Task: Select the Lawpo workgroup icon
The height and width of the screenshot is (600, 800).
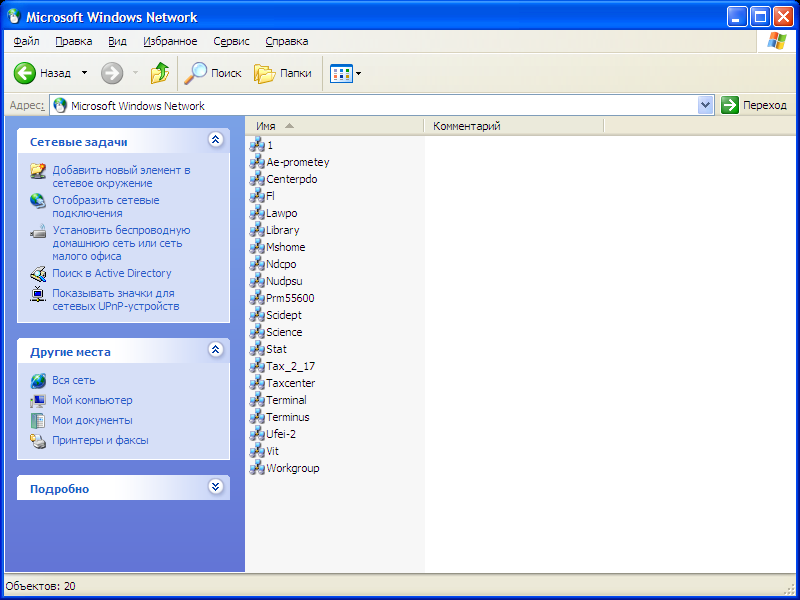Action: (257, 213)
